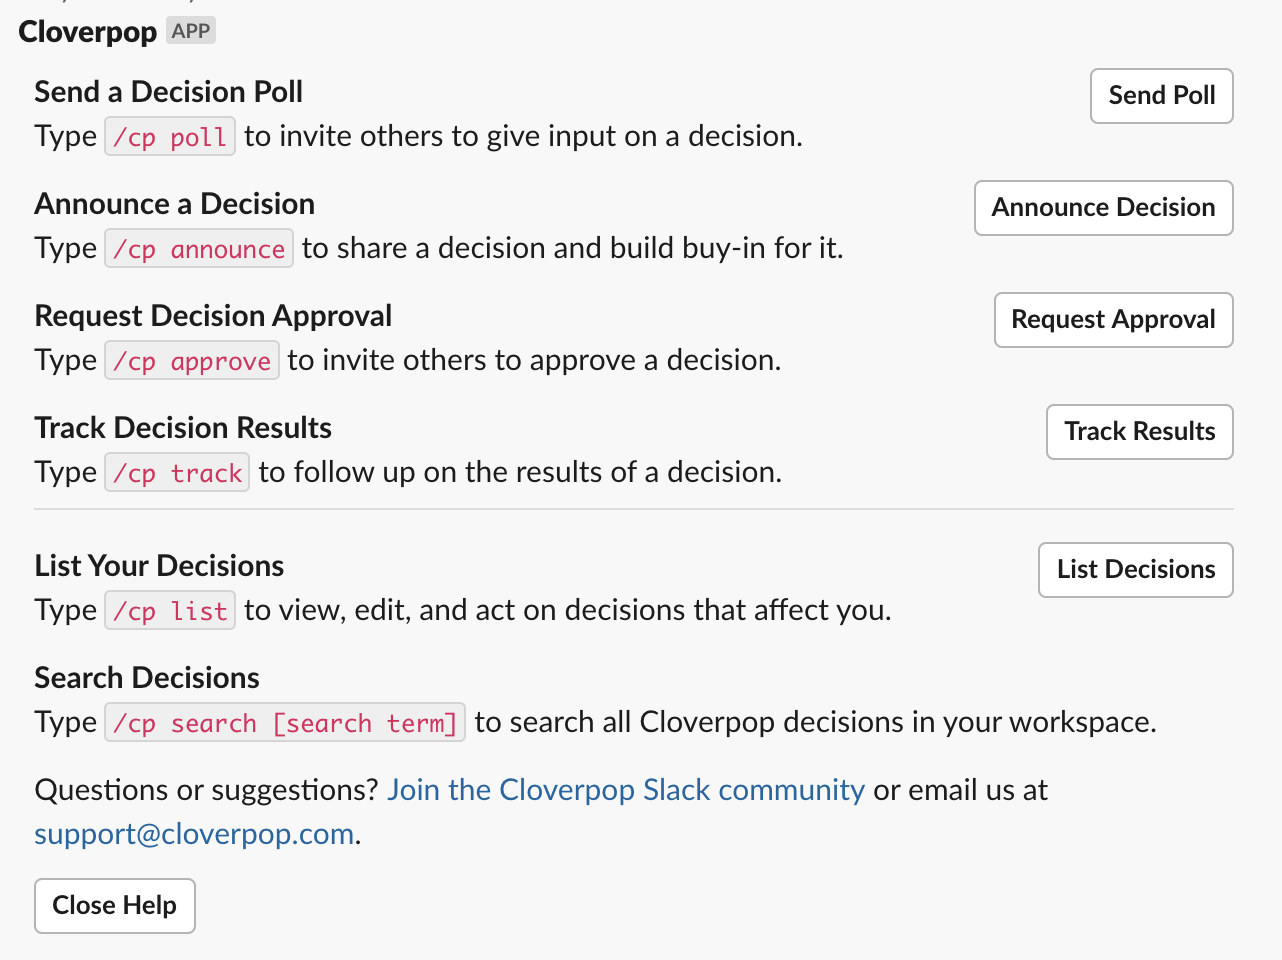
Task: Click the Send Poll button
Action: [1161, 96]
